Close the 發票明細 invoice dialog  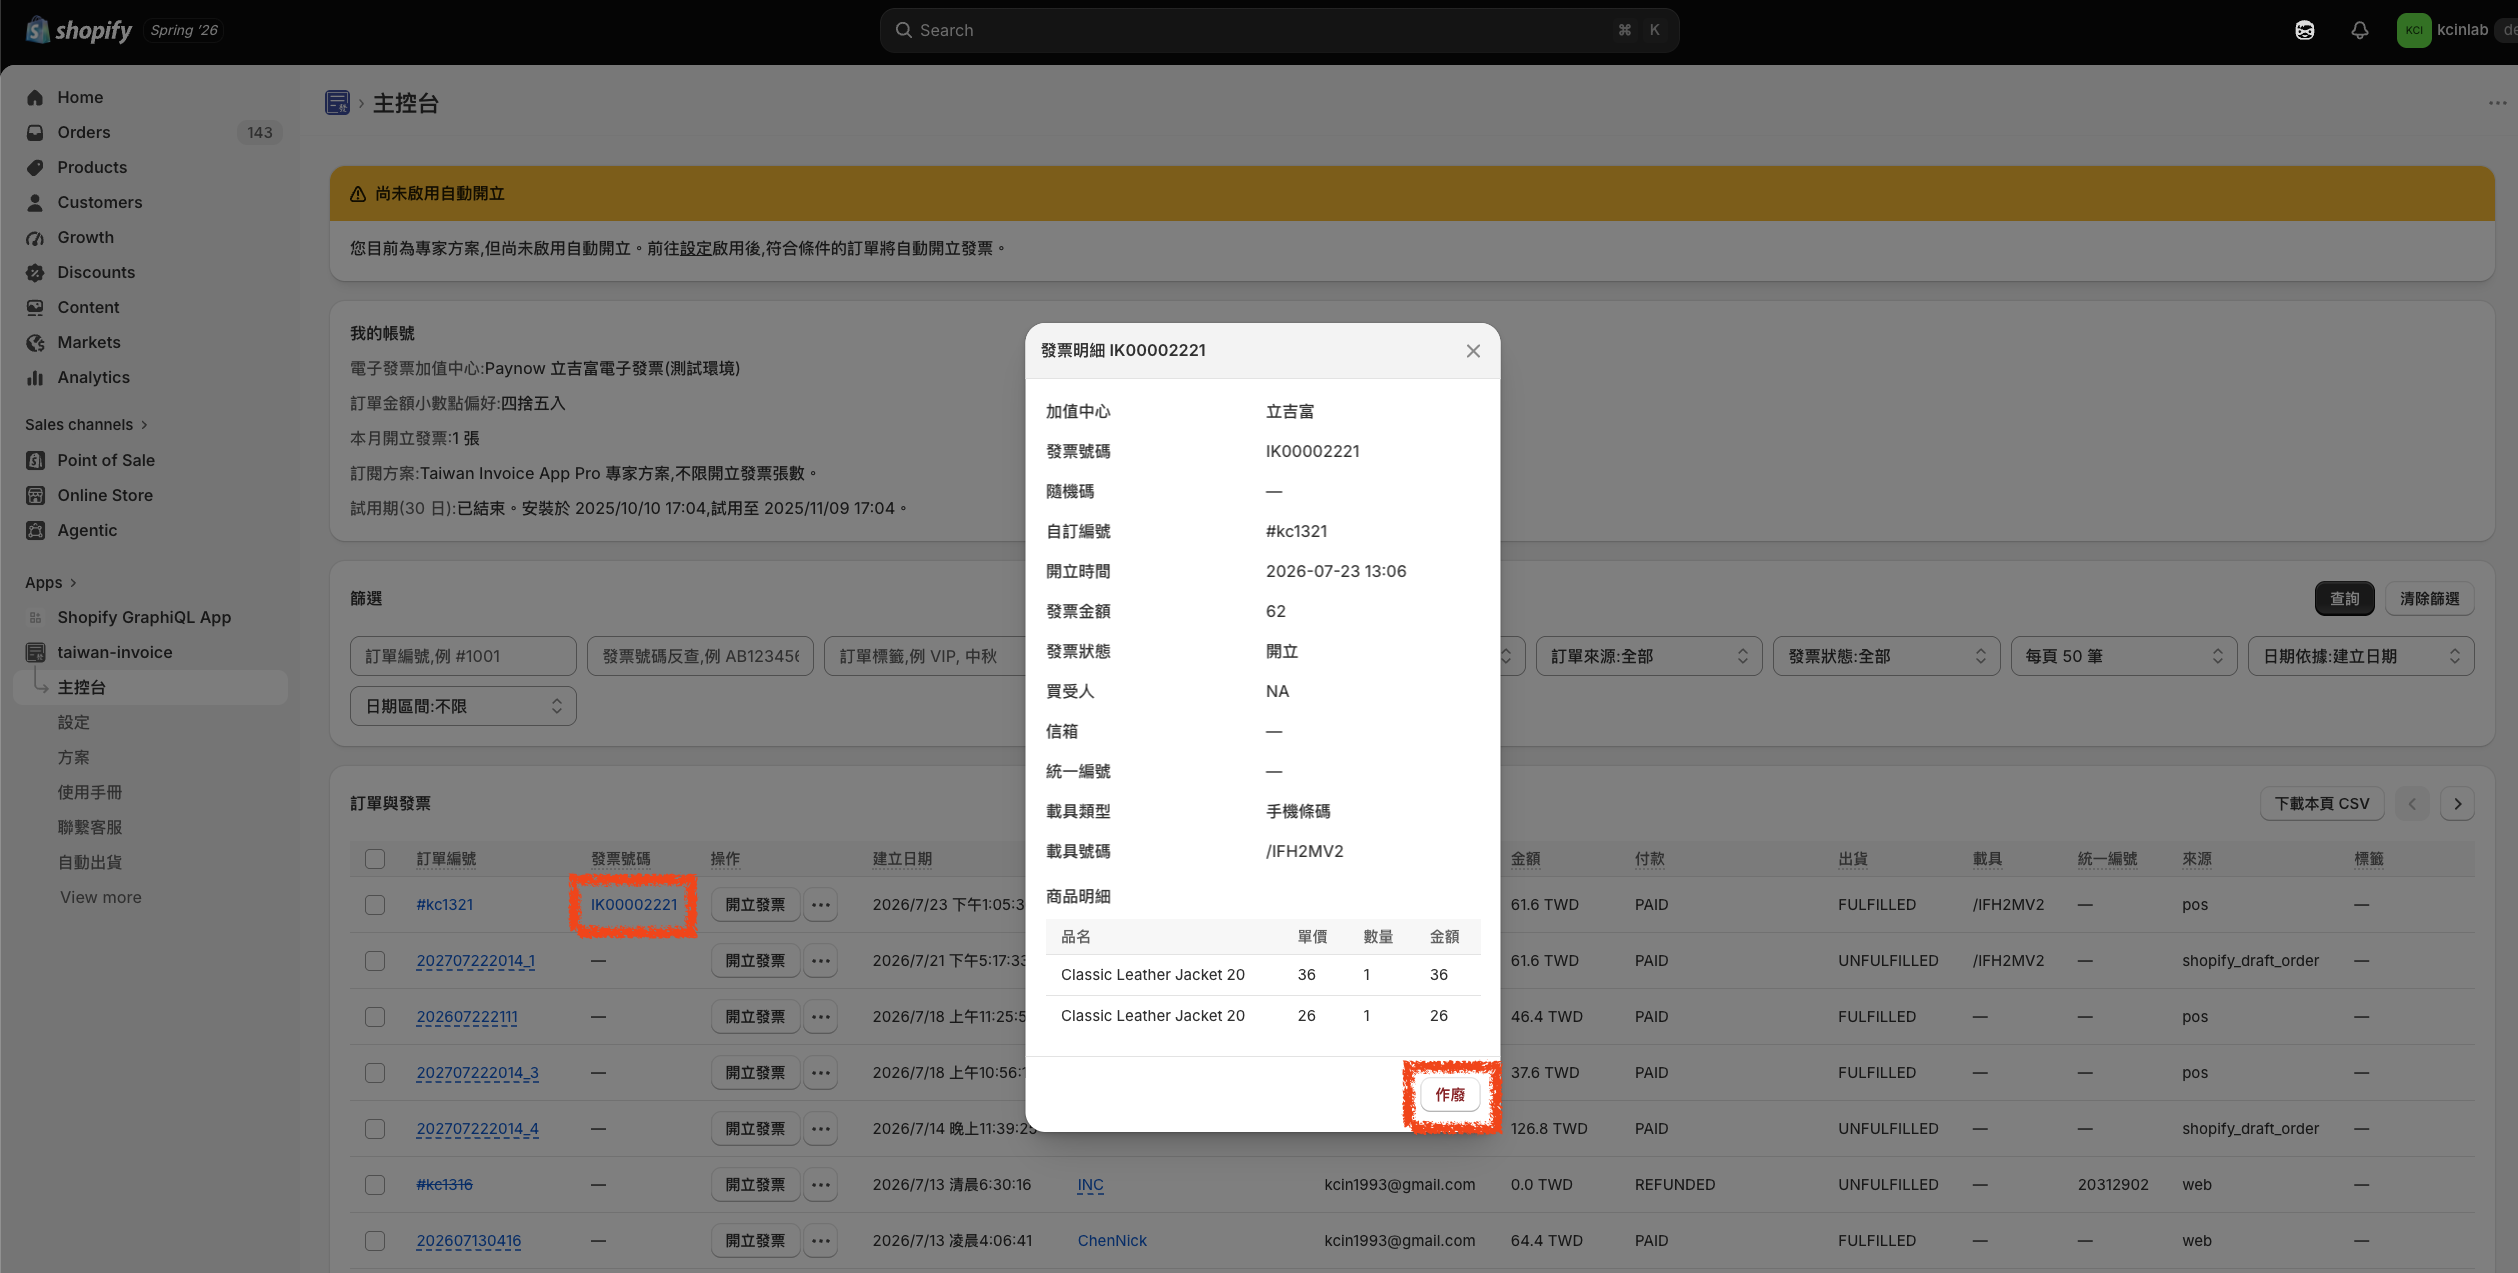(x=1473, y=351)
